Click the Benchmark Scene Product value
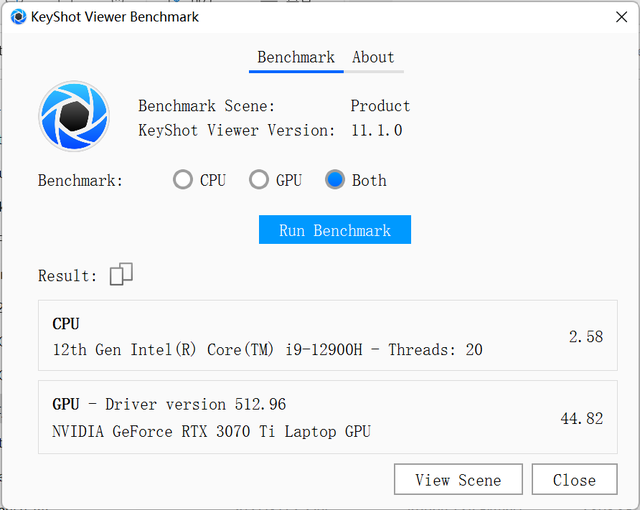The height and width of the screenshot is (510, 640). click(380, 106)
